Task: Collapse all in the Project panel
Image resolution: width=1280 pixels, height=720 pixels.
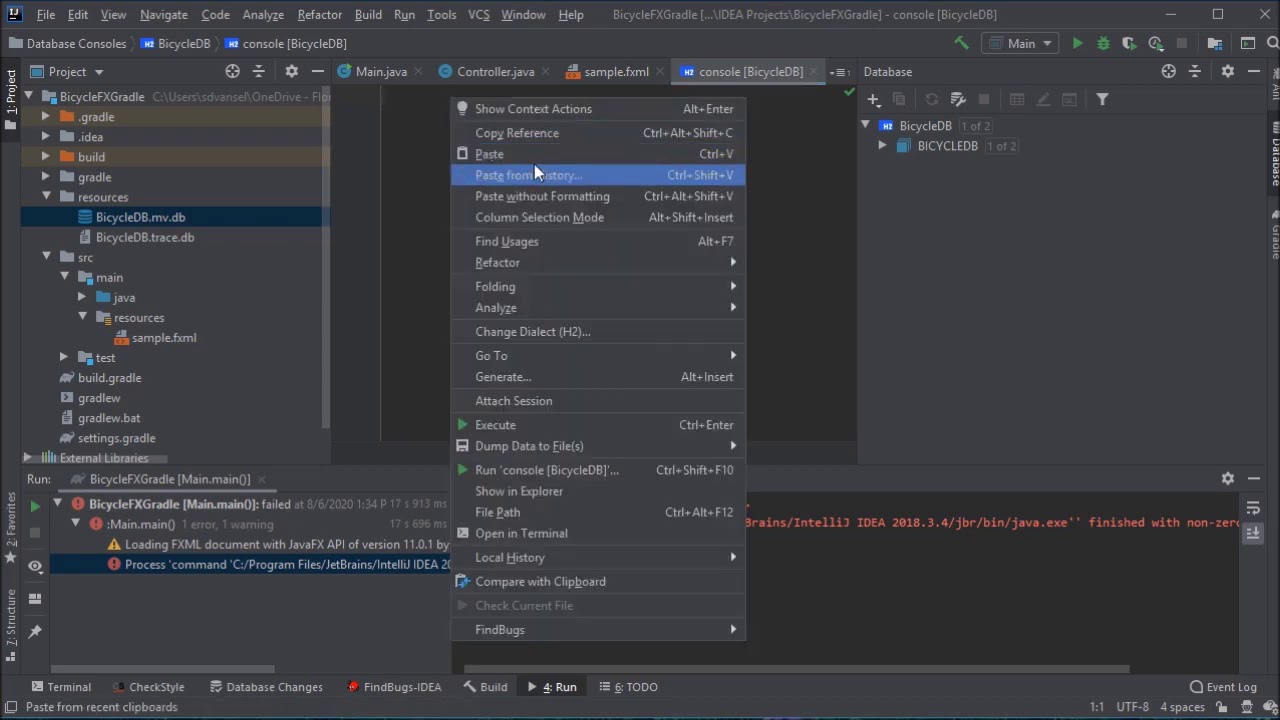Action: click(x=258, y=71)
